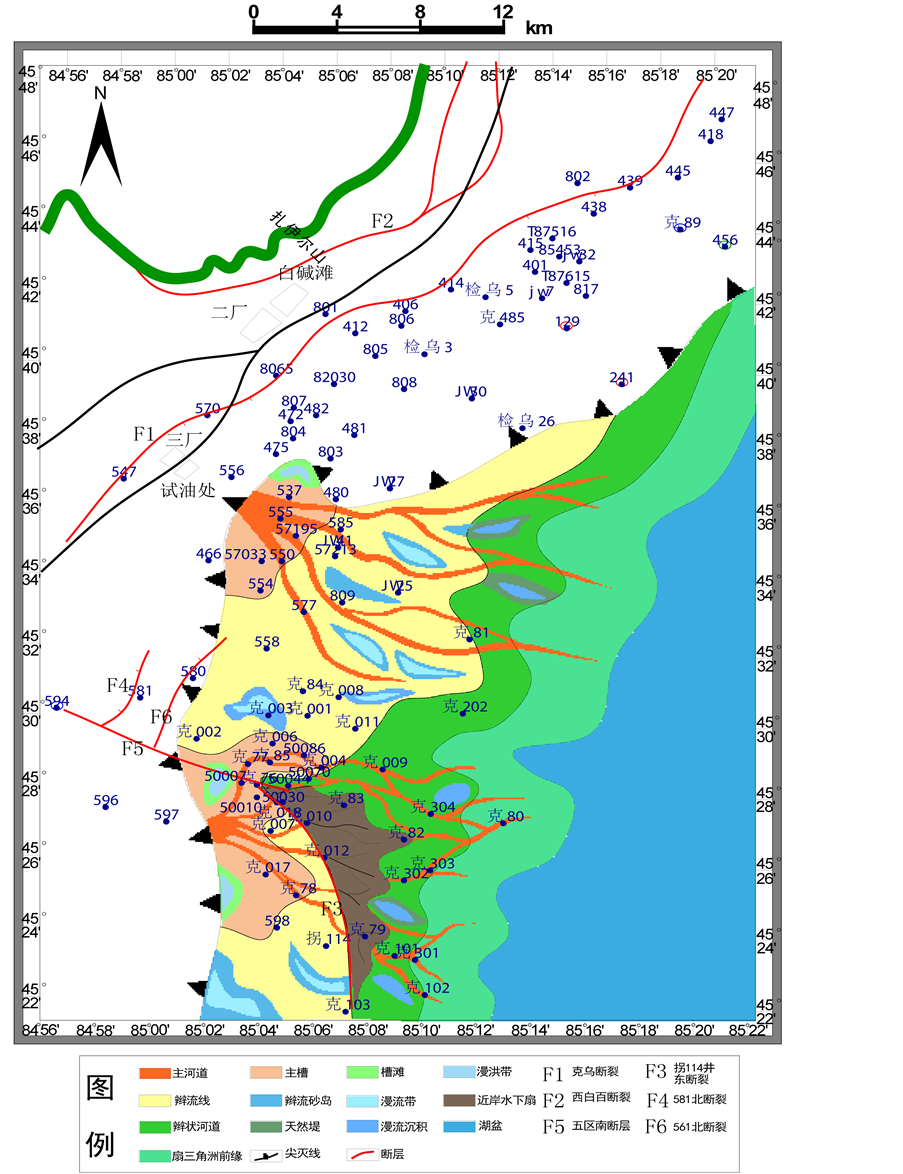
Task: Click the well point labeled 克202
Action: pos(462,713)
